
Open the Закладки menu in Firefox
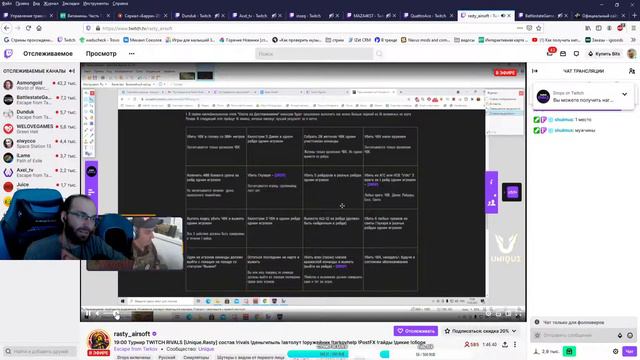click(x=71, y=3)
